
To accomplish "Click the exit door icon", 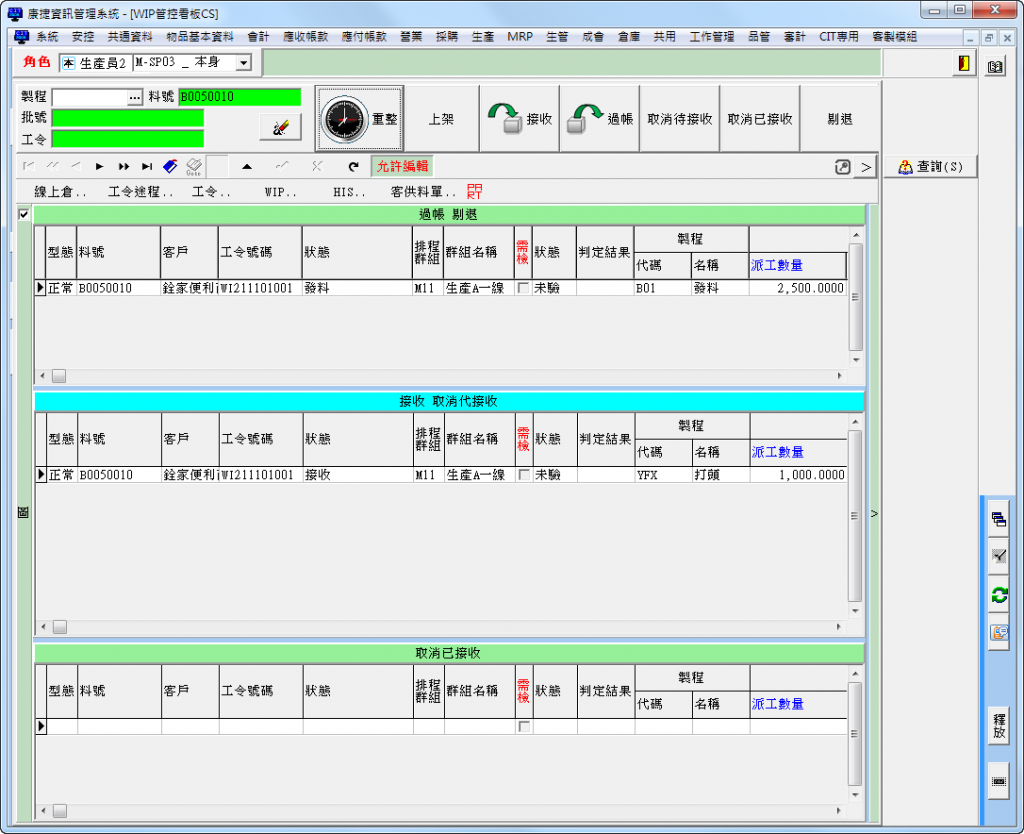I will pos(963,63).
